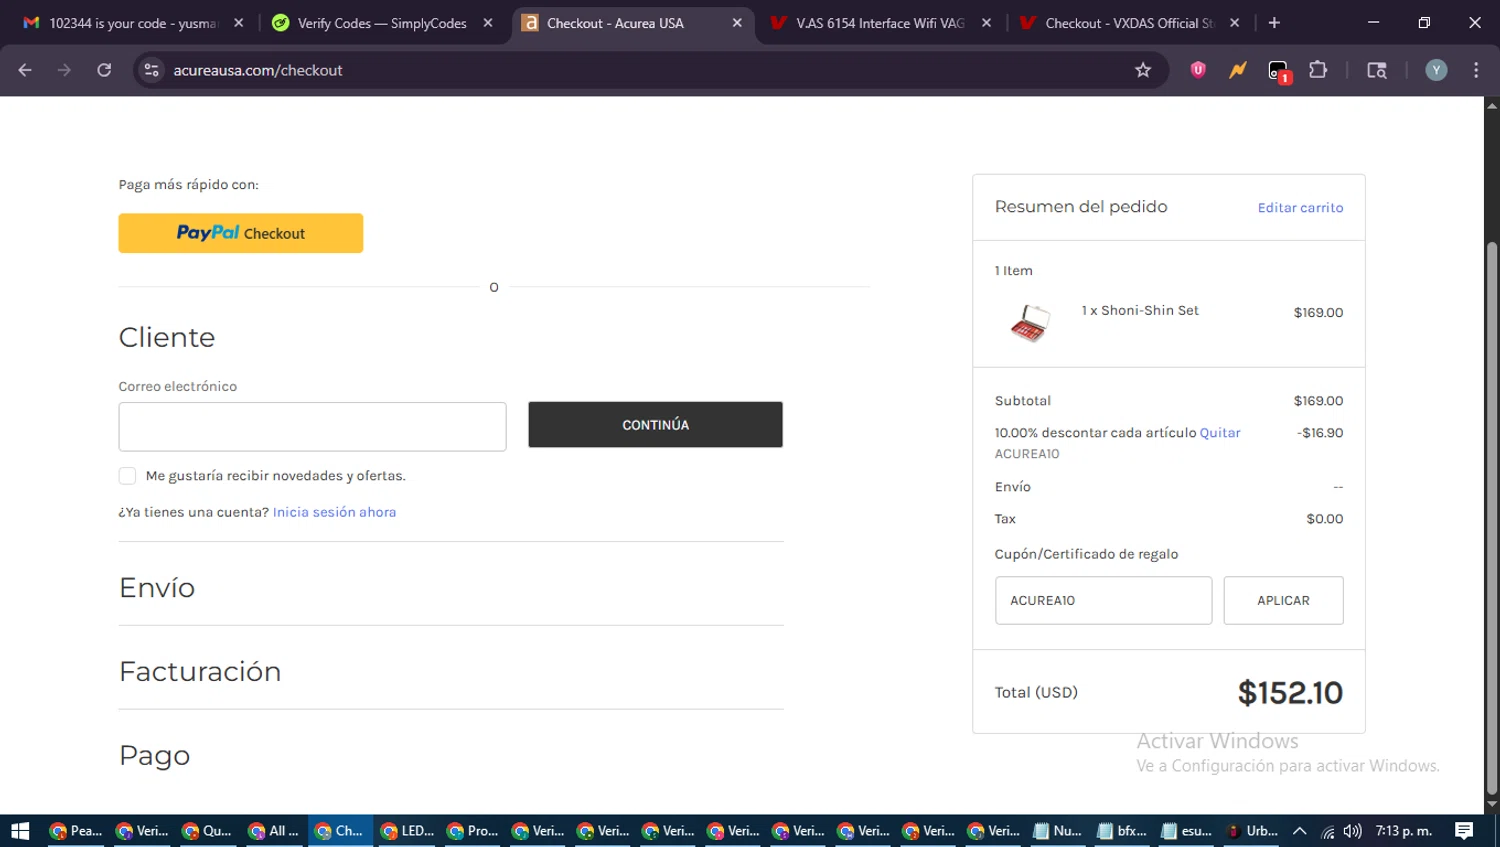1500x847 pixels.
Task: Click the Shoni-Shin Set product thumbnail
Action: click(x=1029, y=324)
